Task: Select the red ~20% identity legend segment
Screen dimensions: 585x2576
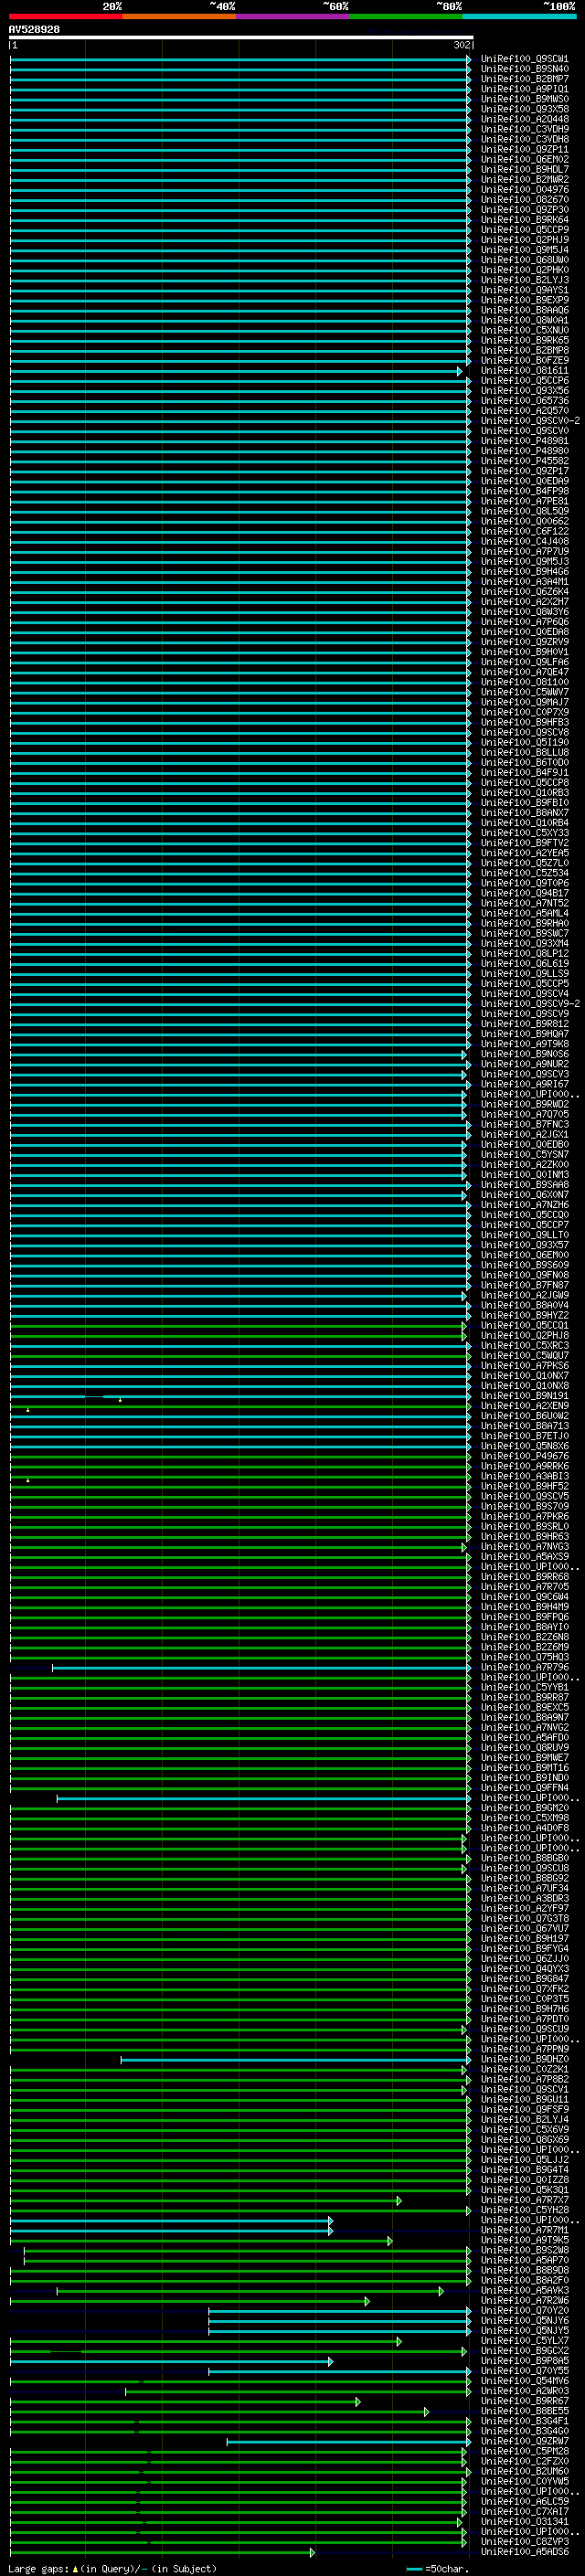Action: point(65,16)
